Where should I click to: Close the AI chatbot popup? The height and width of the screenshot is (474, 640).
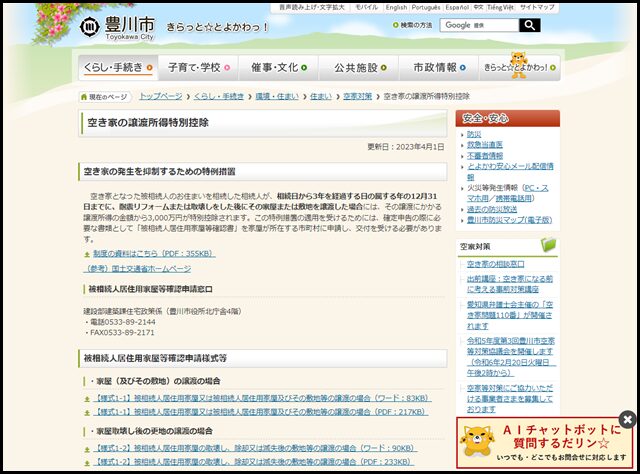point(627,419)
